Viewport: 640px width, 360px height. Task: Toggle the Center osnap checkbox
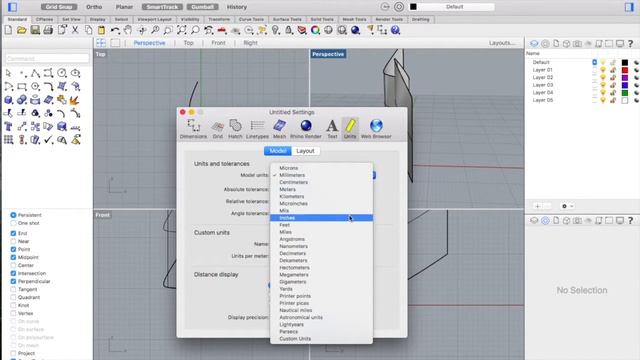[13, 265]
